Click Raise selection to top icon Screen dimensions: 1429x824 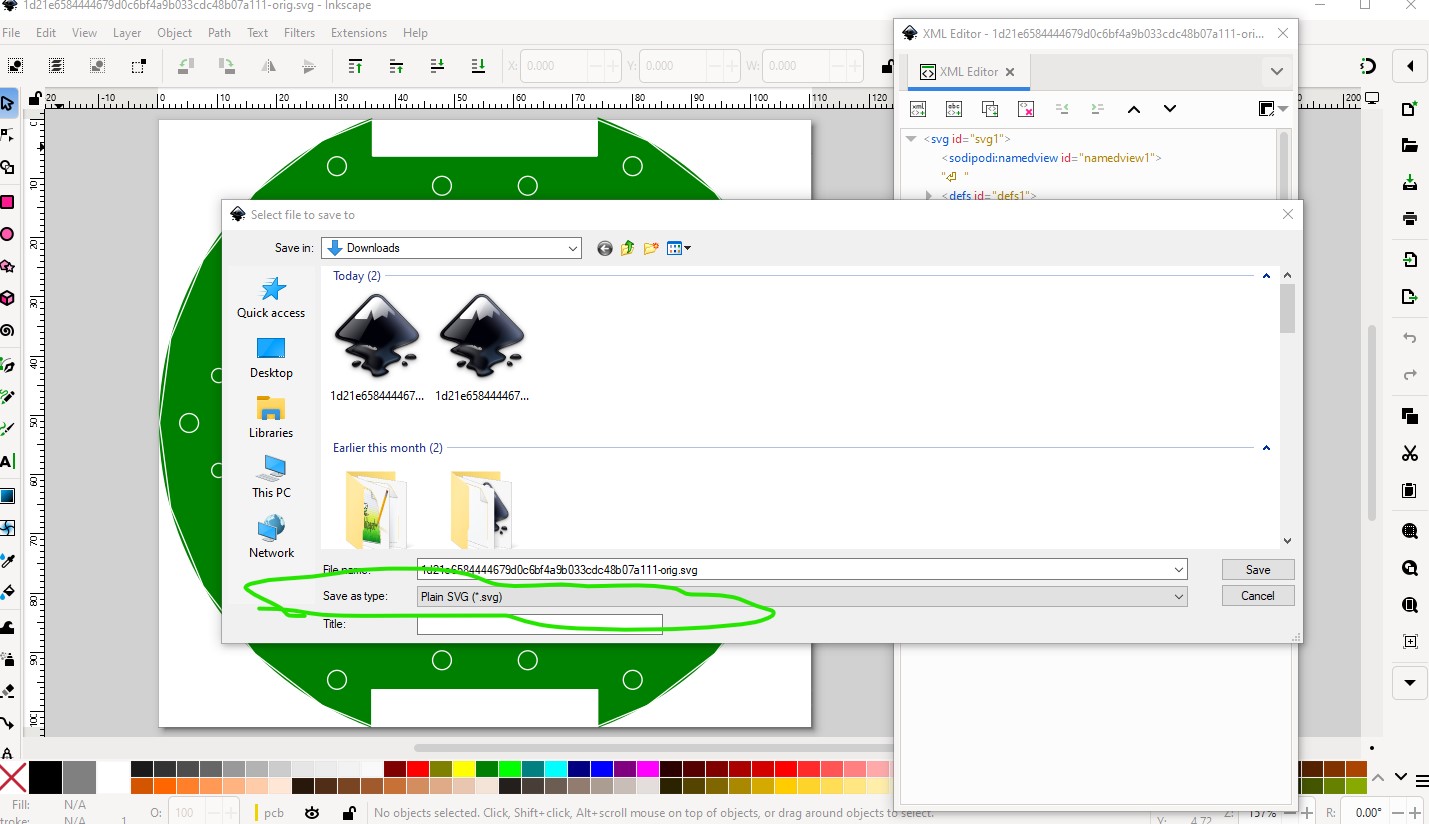[355, 66]
